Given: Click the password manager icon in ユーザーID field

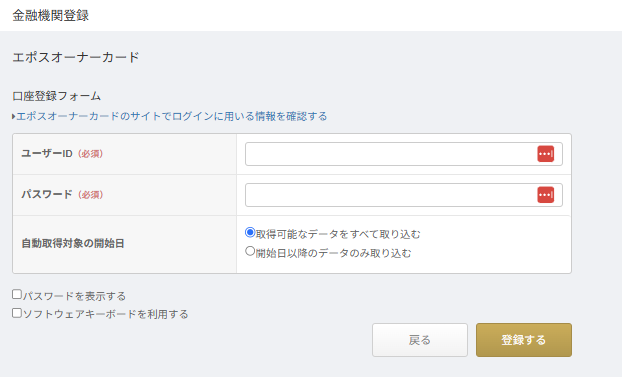Looking at the screenshot, I should tap(545, 154).
